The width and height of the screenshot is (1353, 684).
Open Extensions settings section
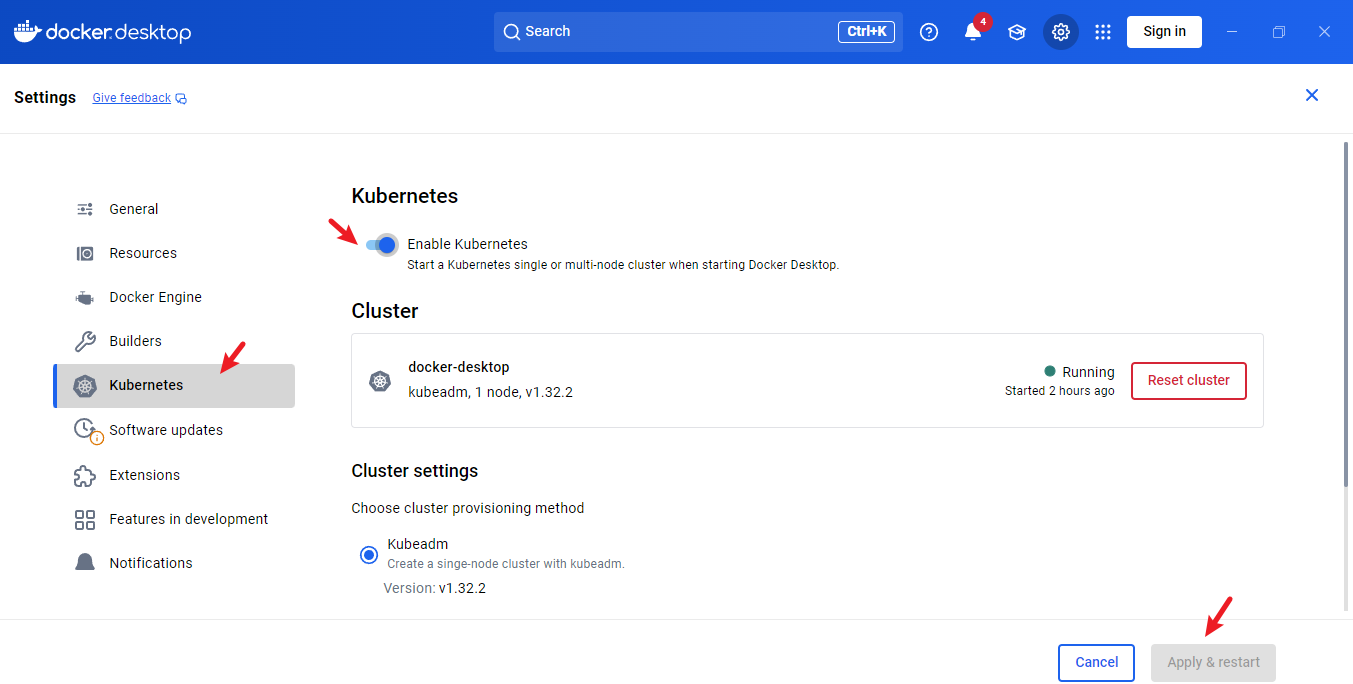pos(174,475)
